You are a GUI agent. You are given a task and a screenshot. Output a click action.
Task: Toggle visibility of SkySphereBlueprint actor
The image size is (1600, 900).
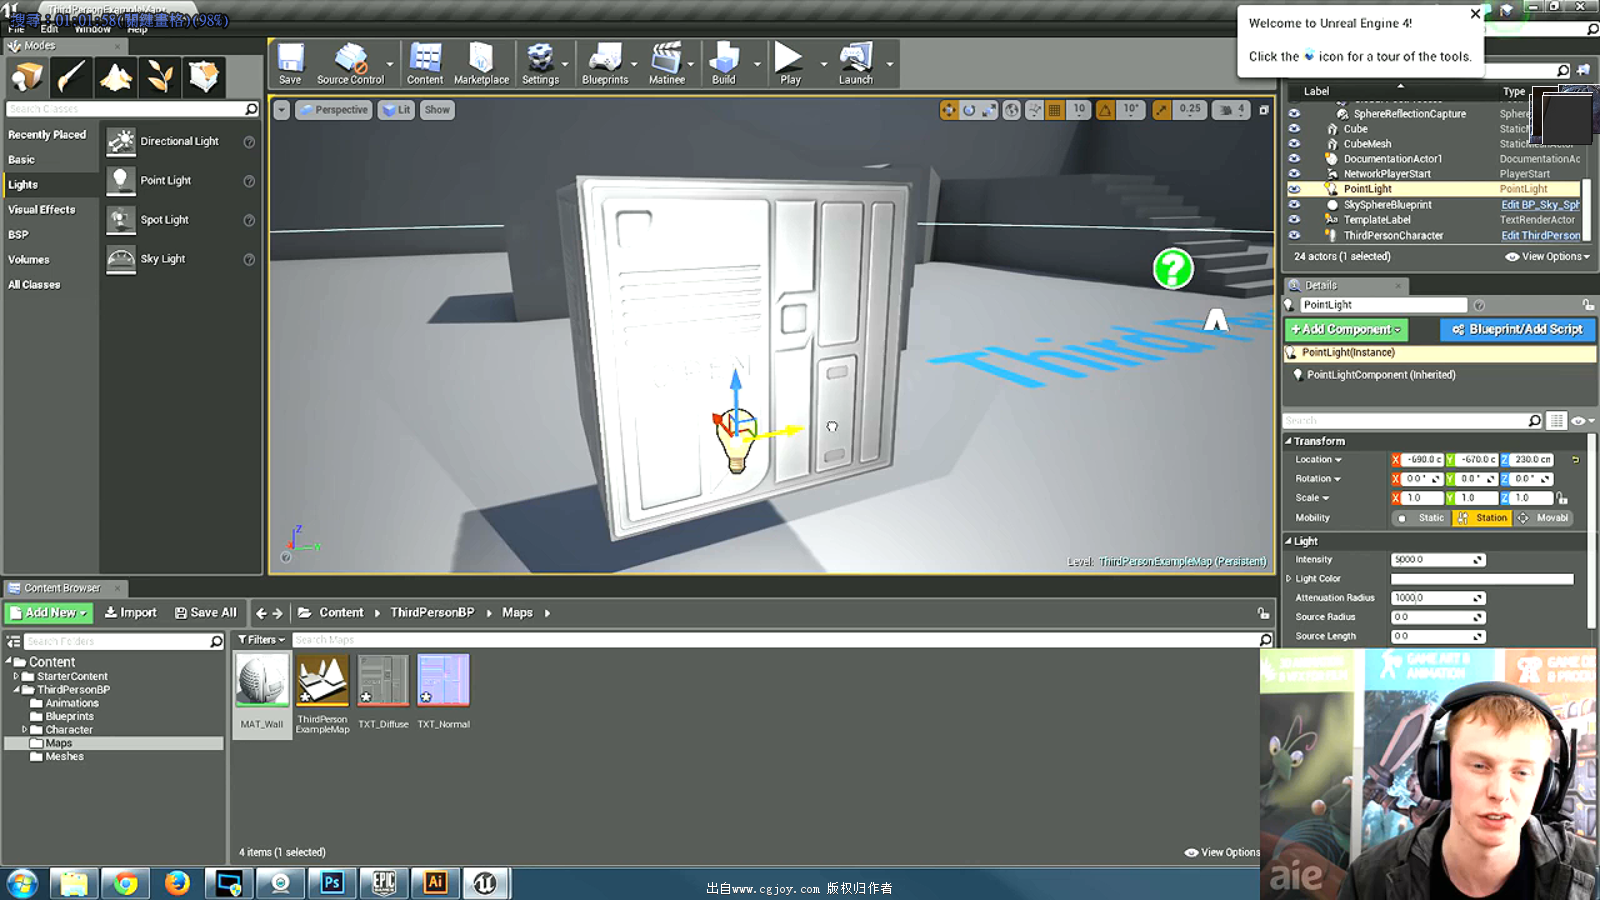click(1294, 204)
